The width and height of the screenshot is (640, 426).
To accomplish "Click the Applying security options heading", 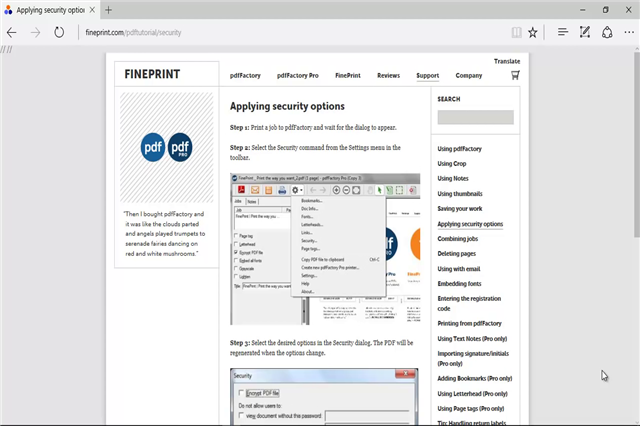I will [287, 106].
